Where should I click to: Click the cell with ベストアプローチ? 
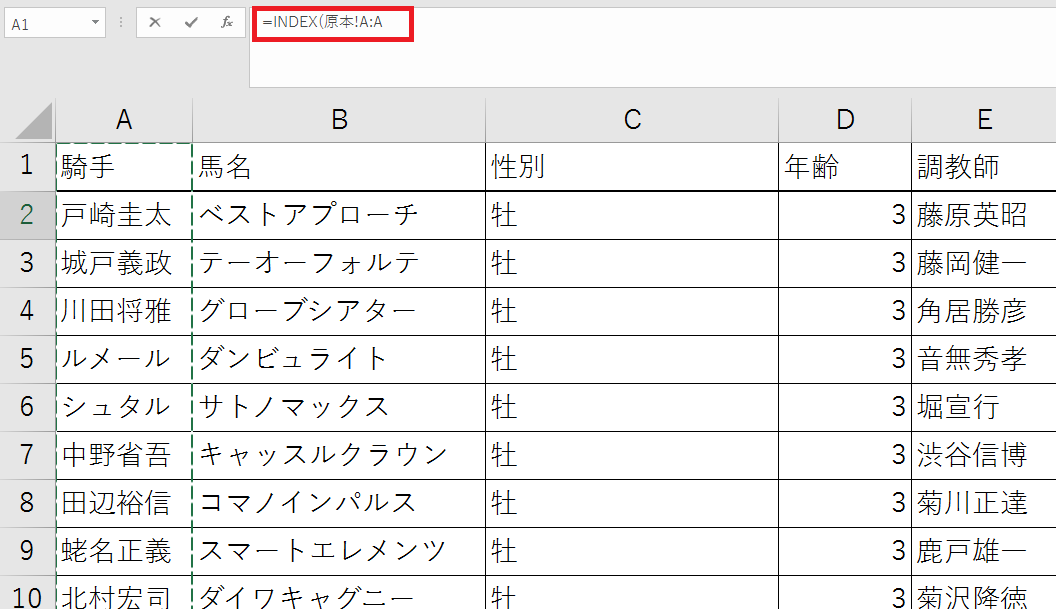tap(339, 215)
